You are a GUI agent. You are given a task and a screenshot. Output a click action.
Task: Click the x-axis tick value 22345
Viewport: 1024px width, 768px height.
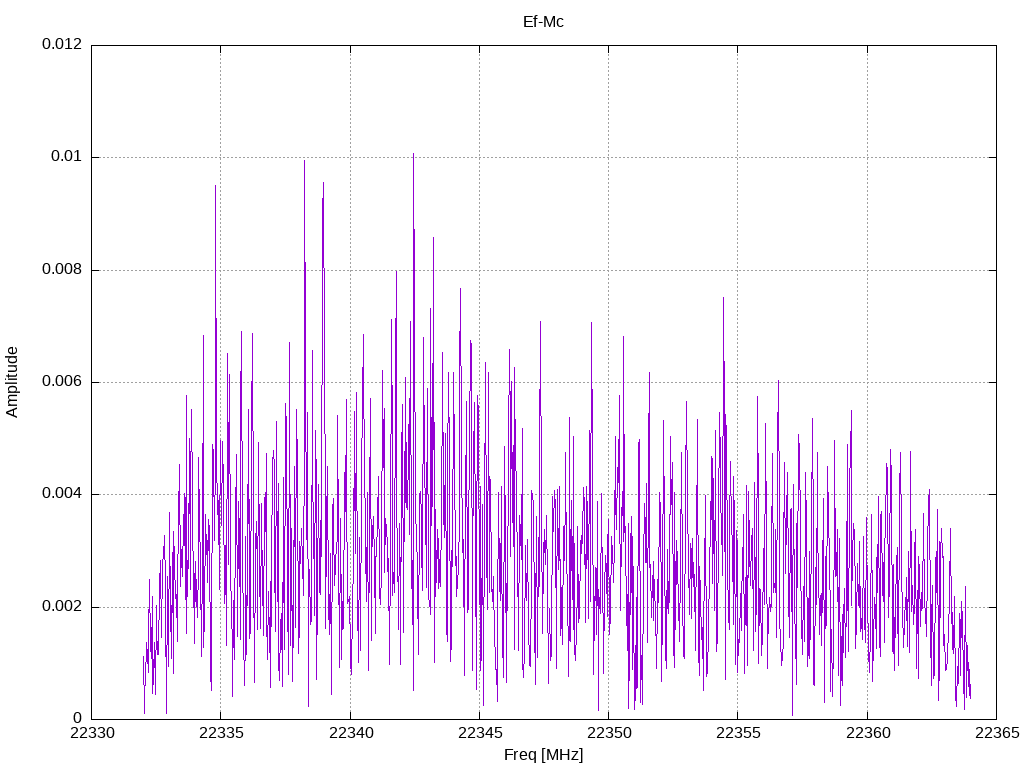click(480, 733)
